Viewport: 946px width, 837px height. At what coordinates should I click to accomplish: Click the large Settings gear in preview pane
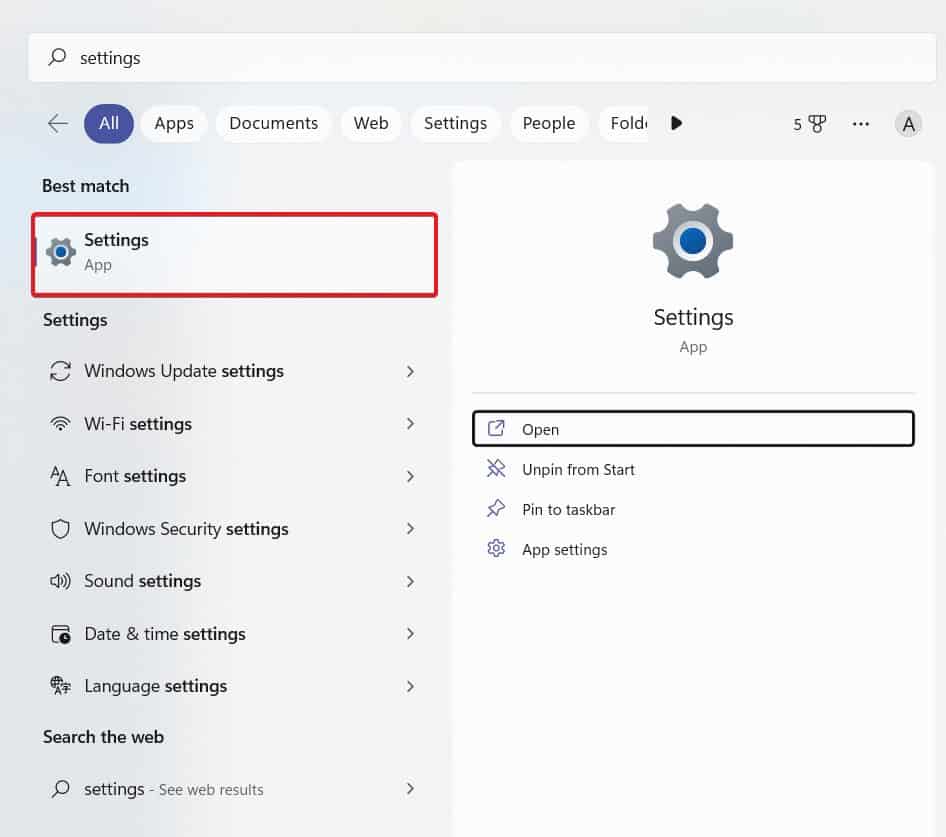(693, 241)
